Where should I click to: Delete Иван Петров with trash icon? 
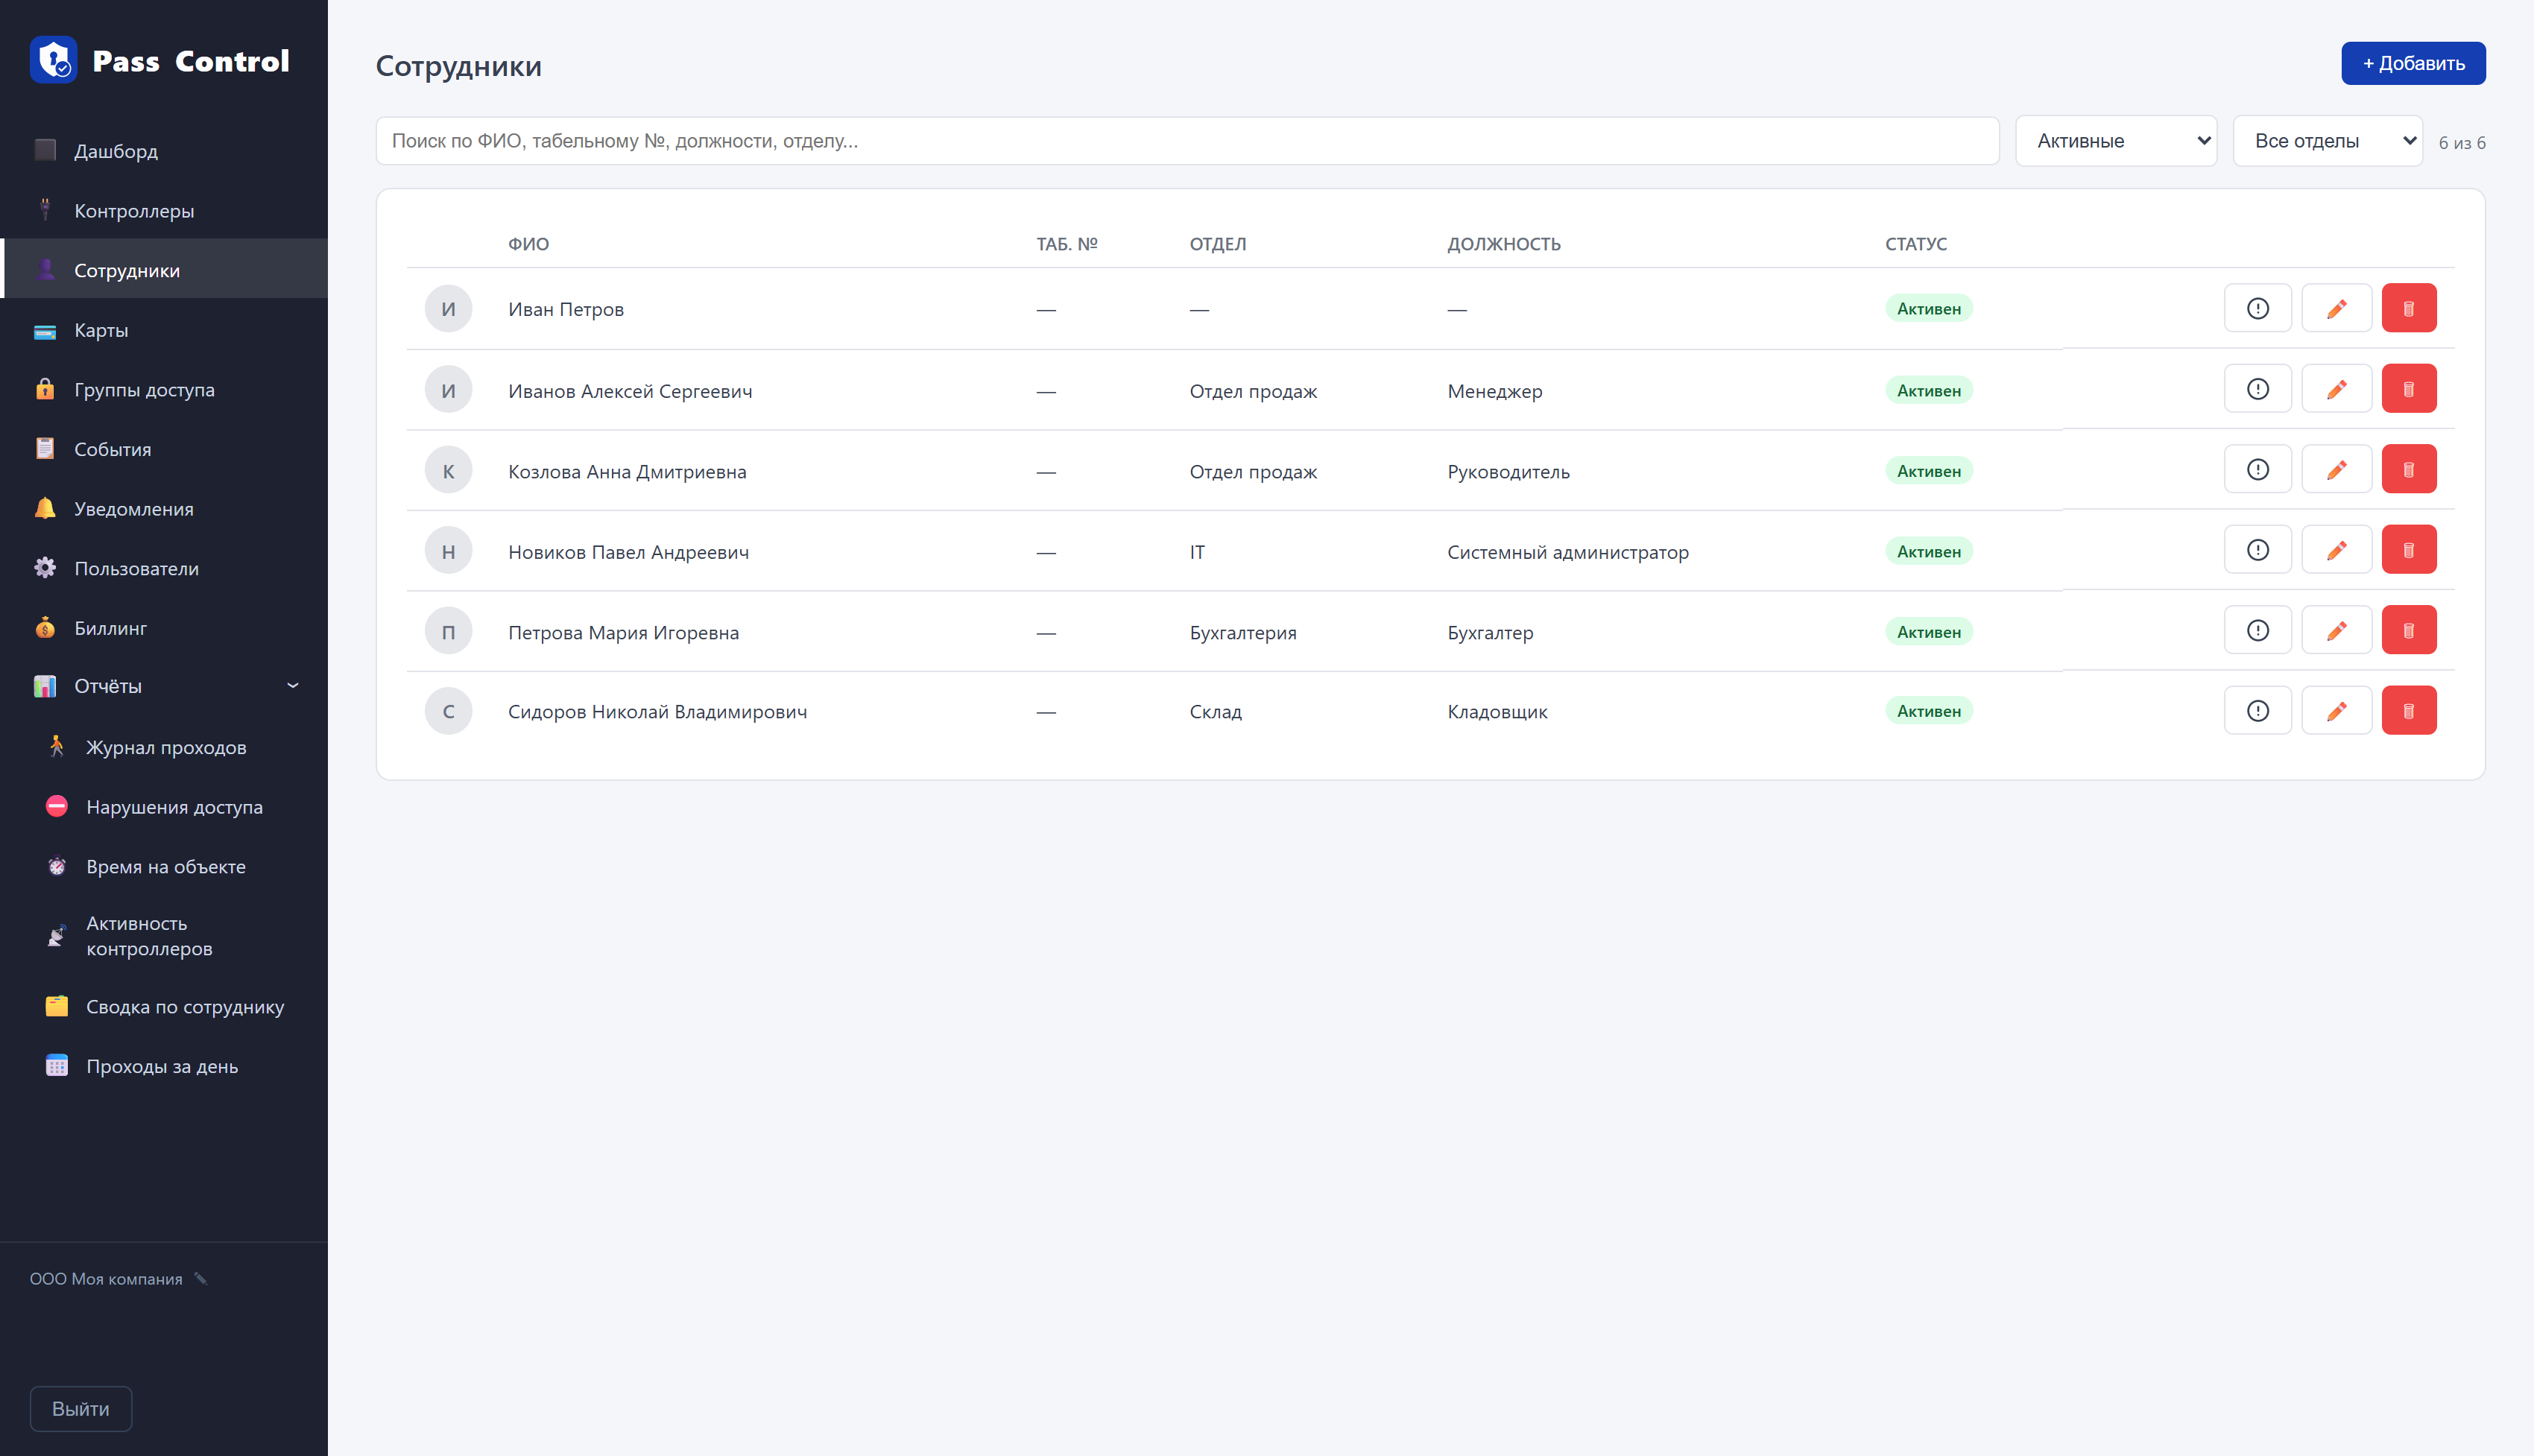coord(2408,308)
